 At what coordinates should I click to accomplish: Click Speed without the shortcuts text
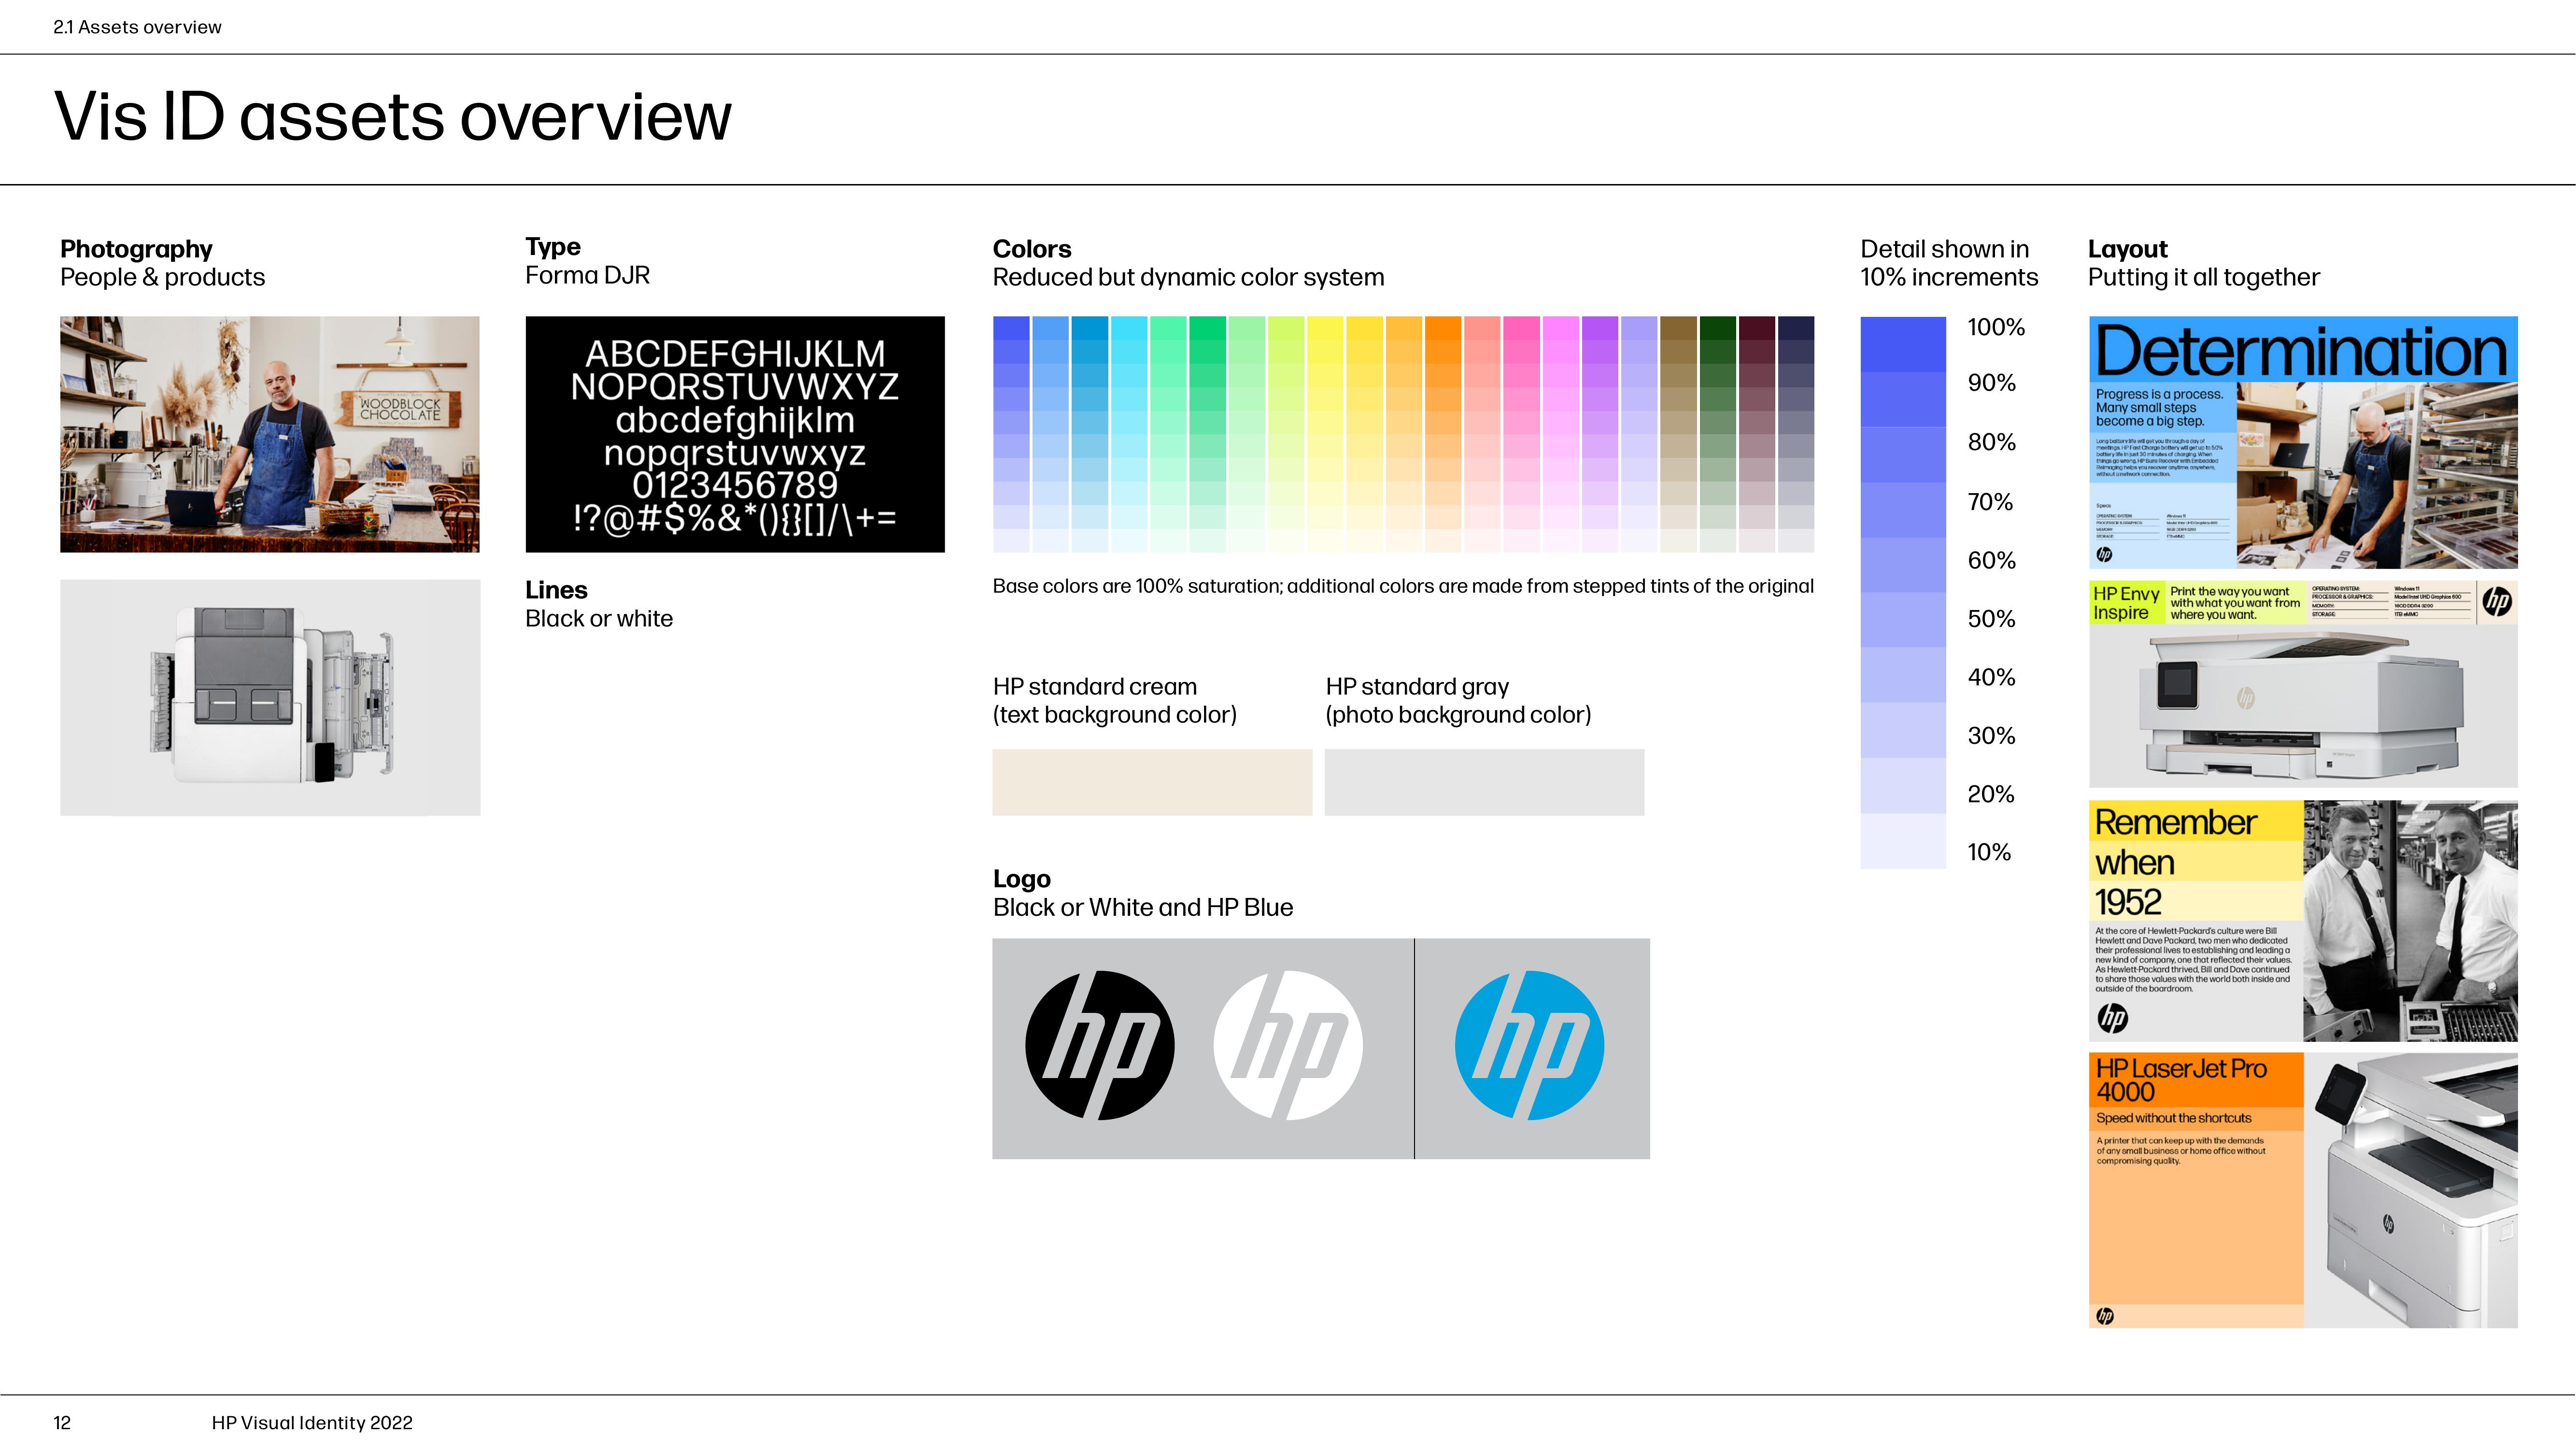[x=2174, y=1118]
